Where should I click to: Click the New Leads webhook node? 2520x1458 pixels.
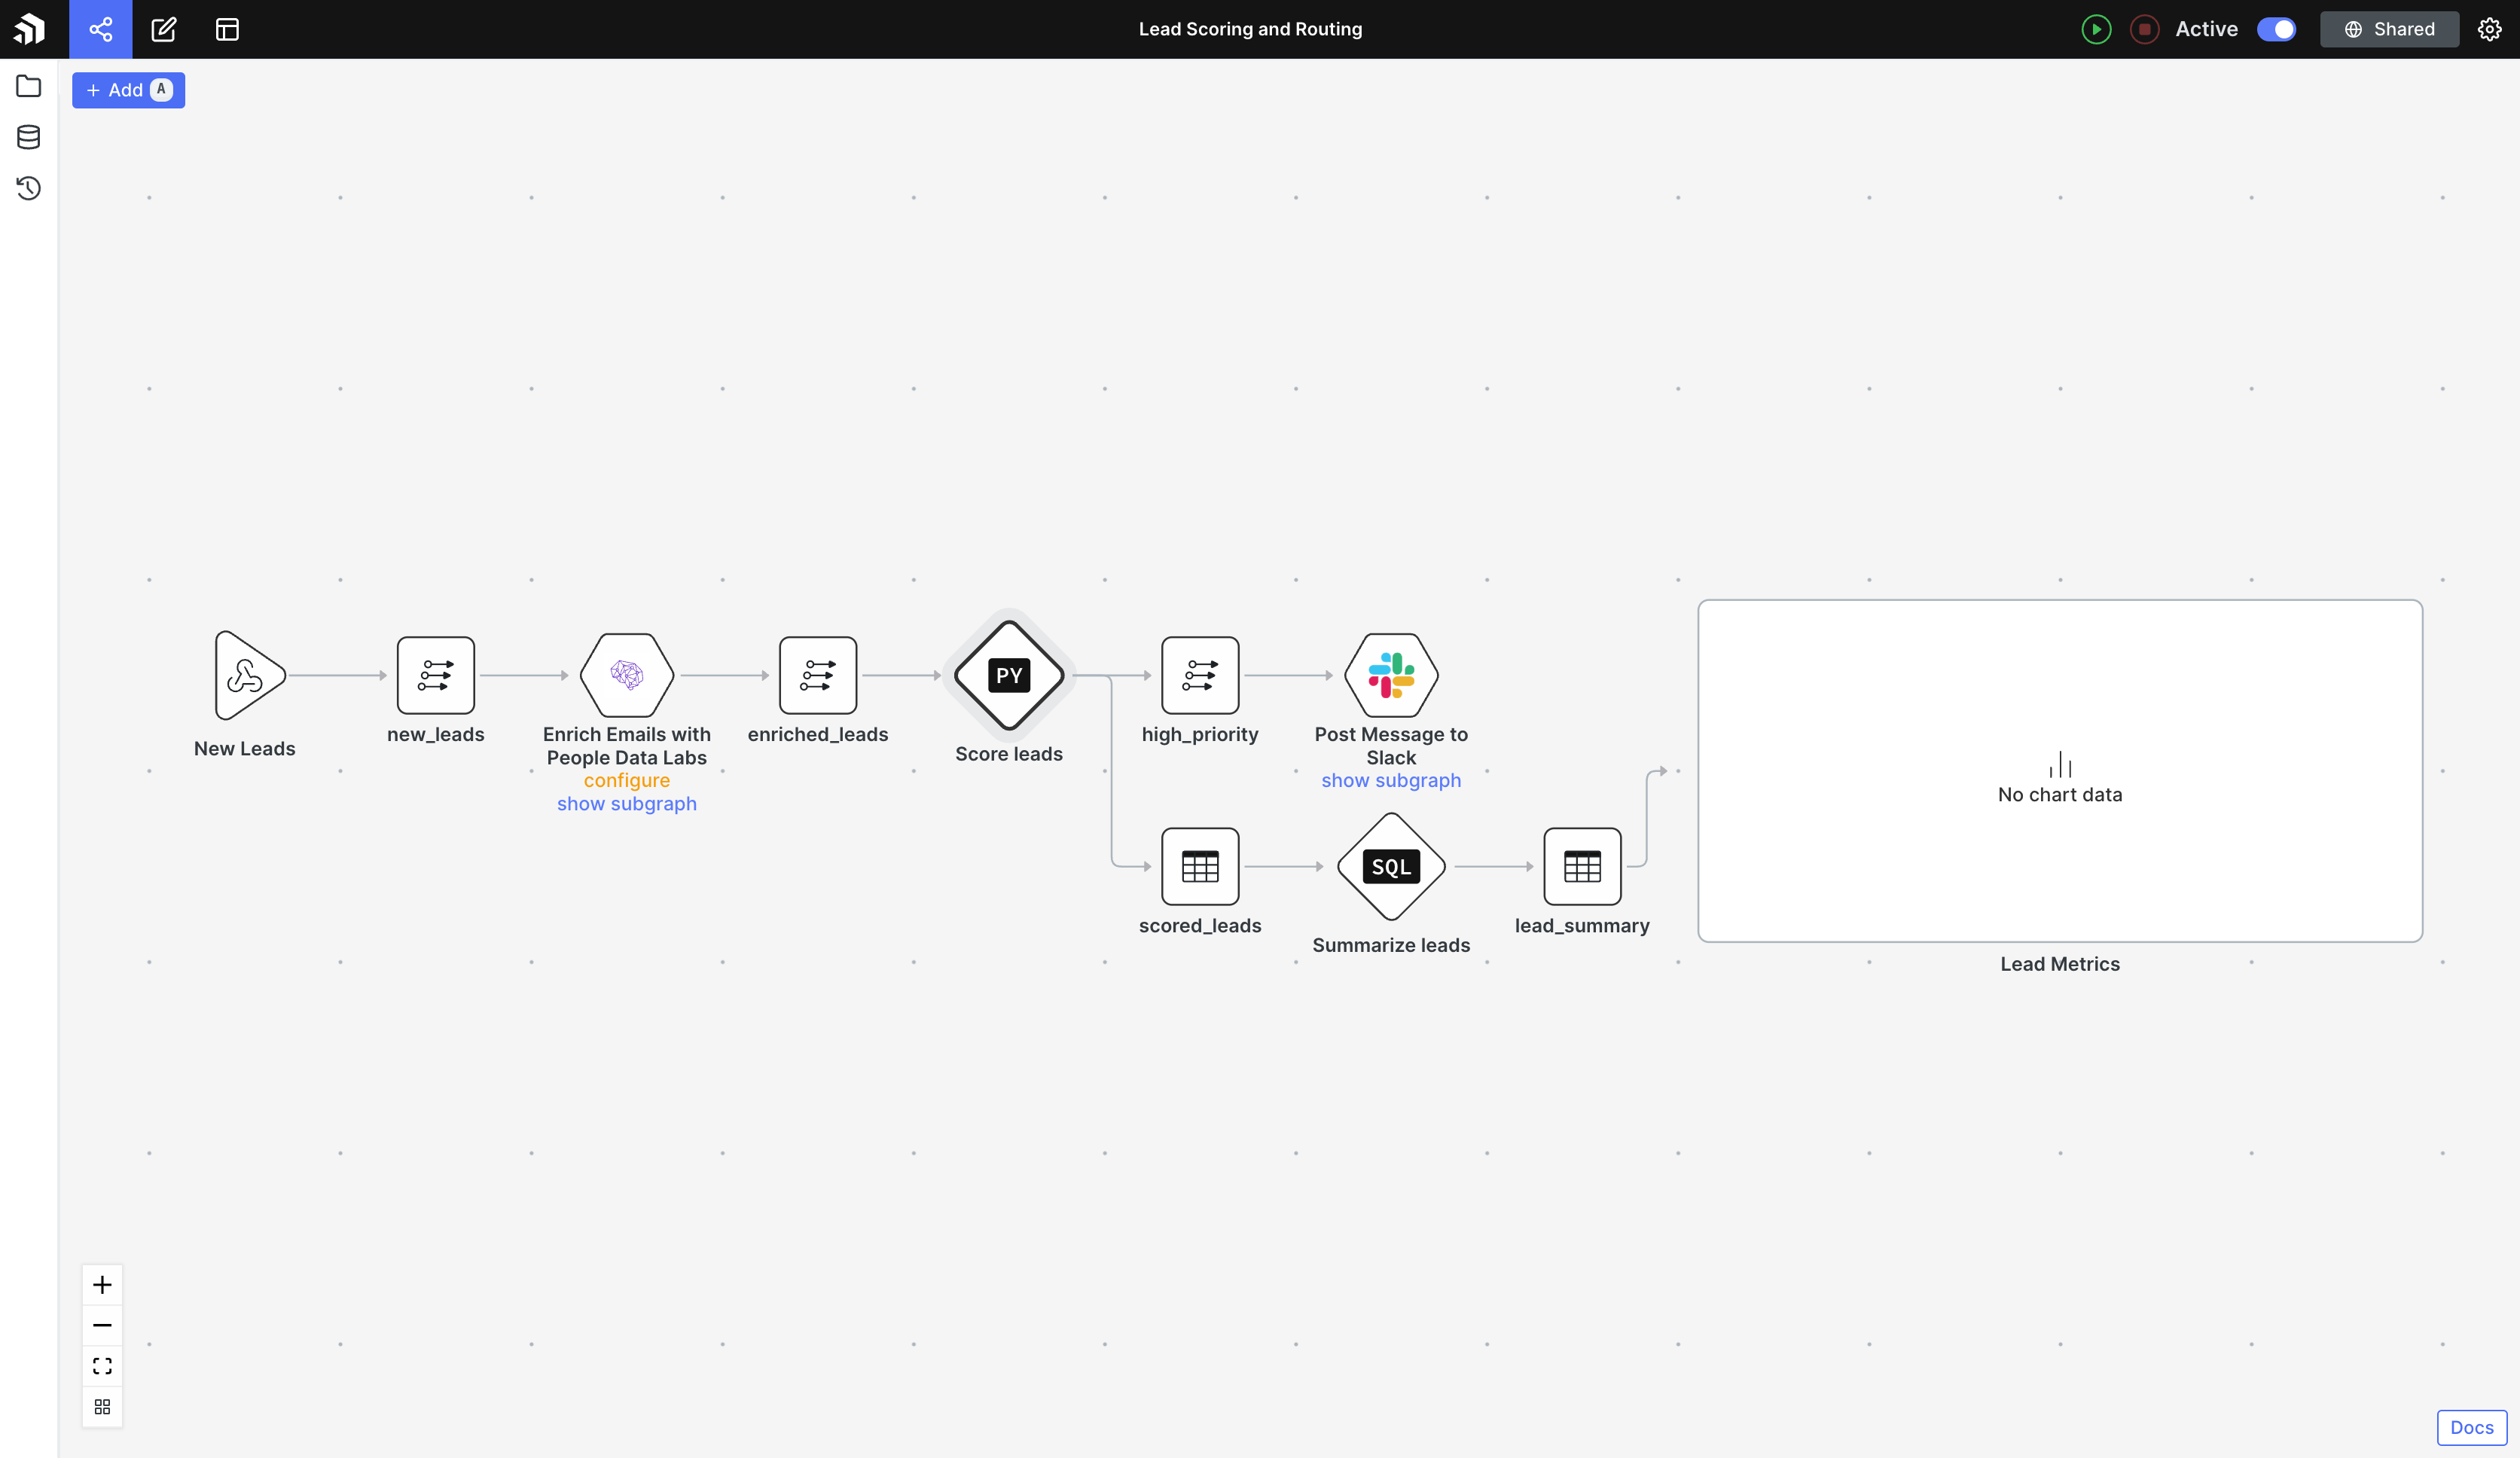coord(247,675)
